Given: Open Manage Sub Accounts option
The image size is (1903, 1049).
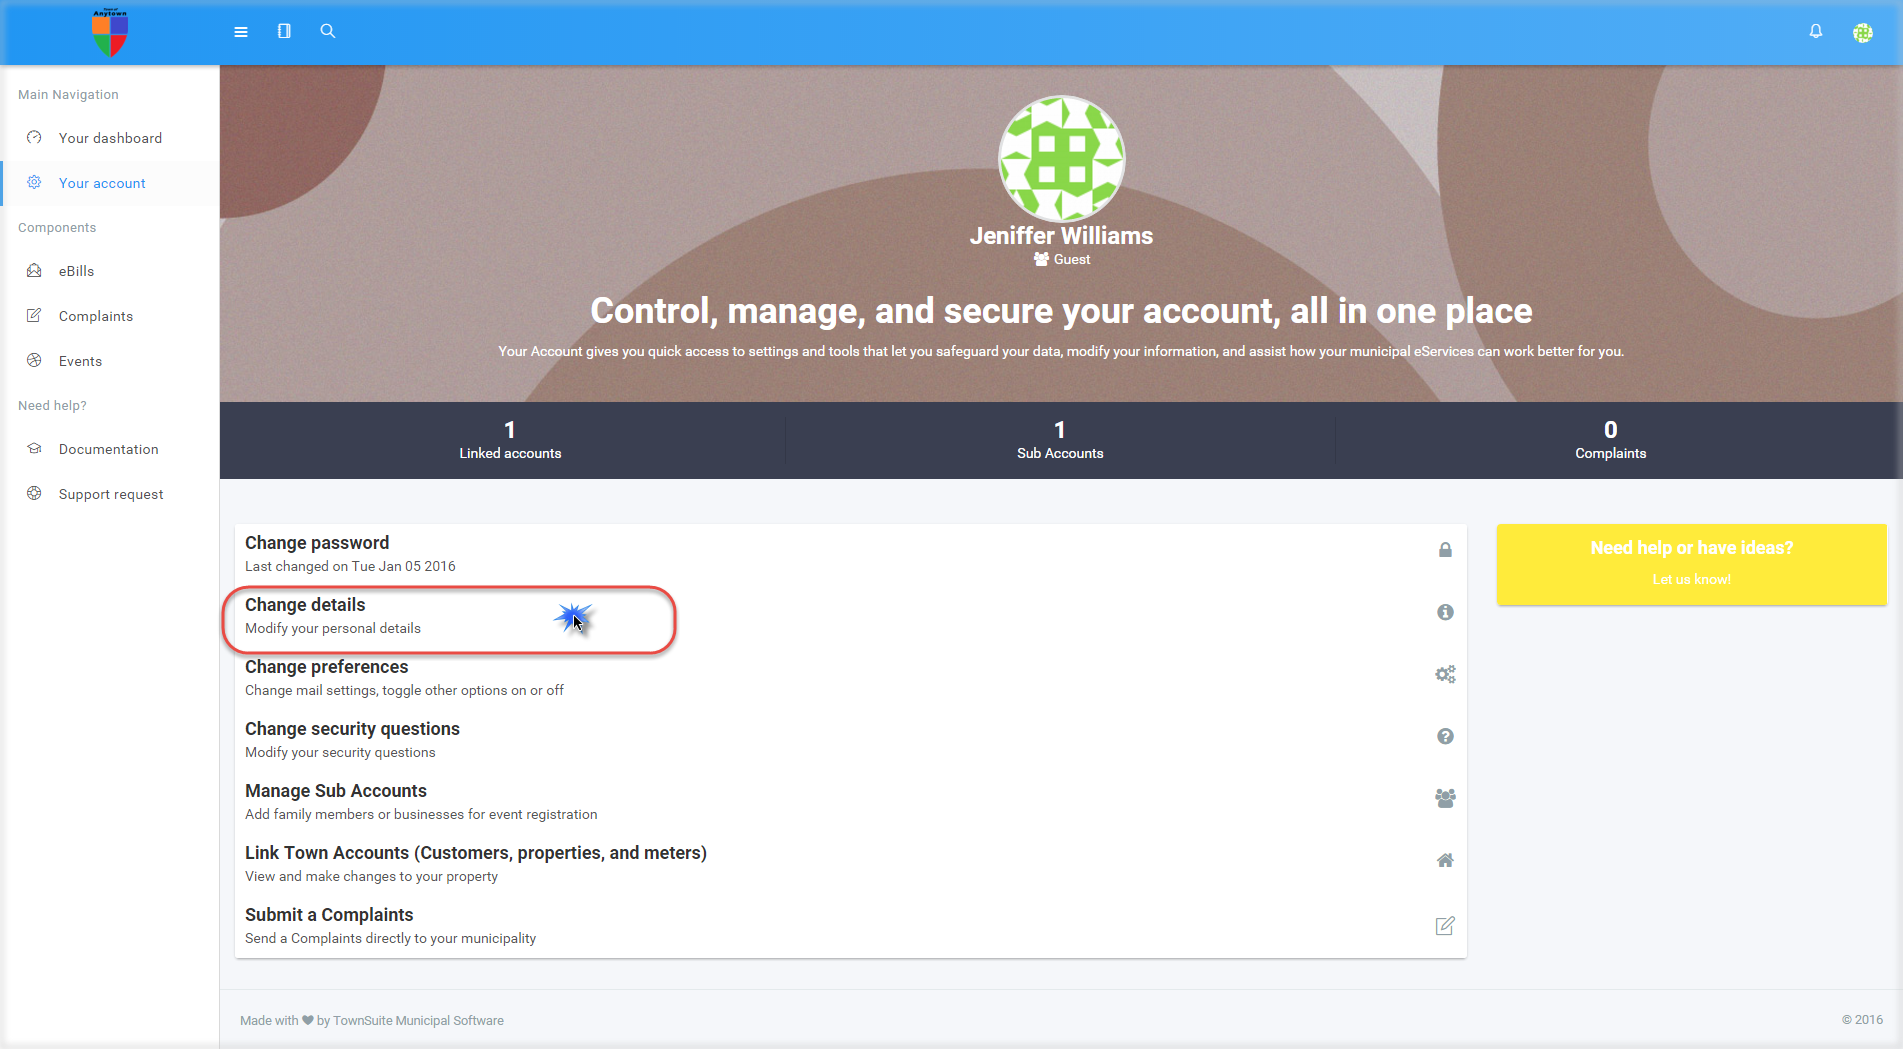Looking at the screenshot, I should [850, 802].
